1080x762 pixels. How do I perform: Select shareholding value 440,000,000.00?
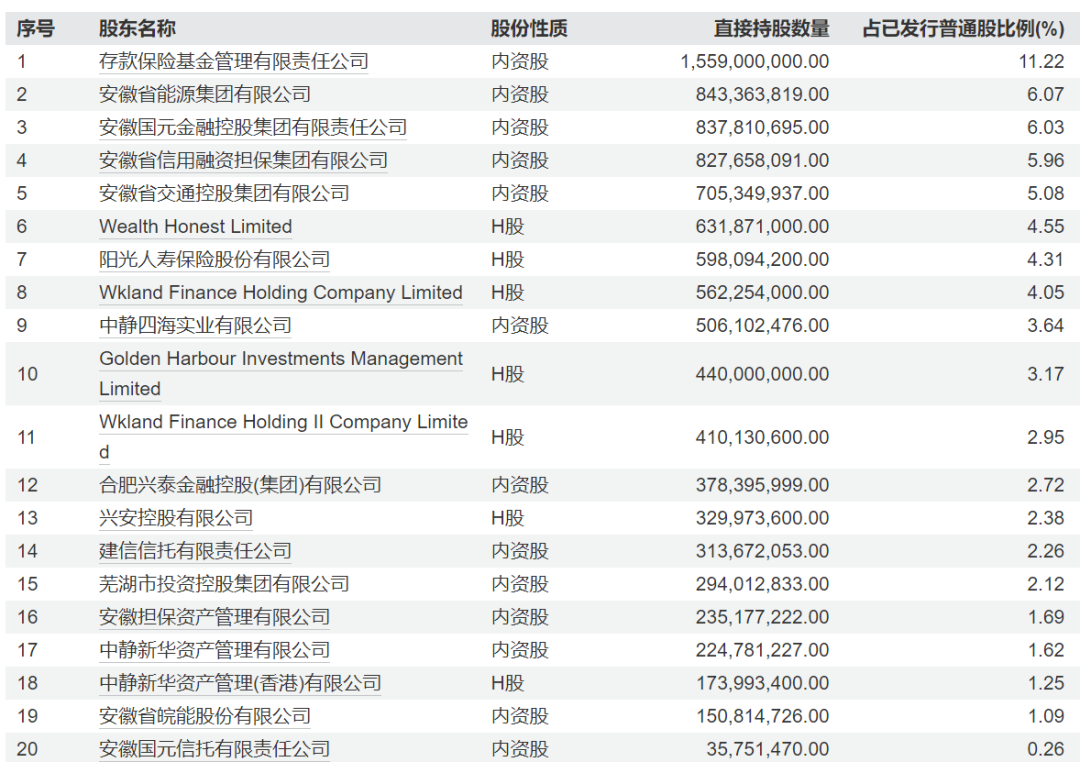coord(762,375)
